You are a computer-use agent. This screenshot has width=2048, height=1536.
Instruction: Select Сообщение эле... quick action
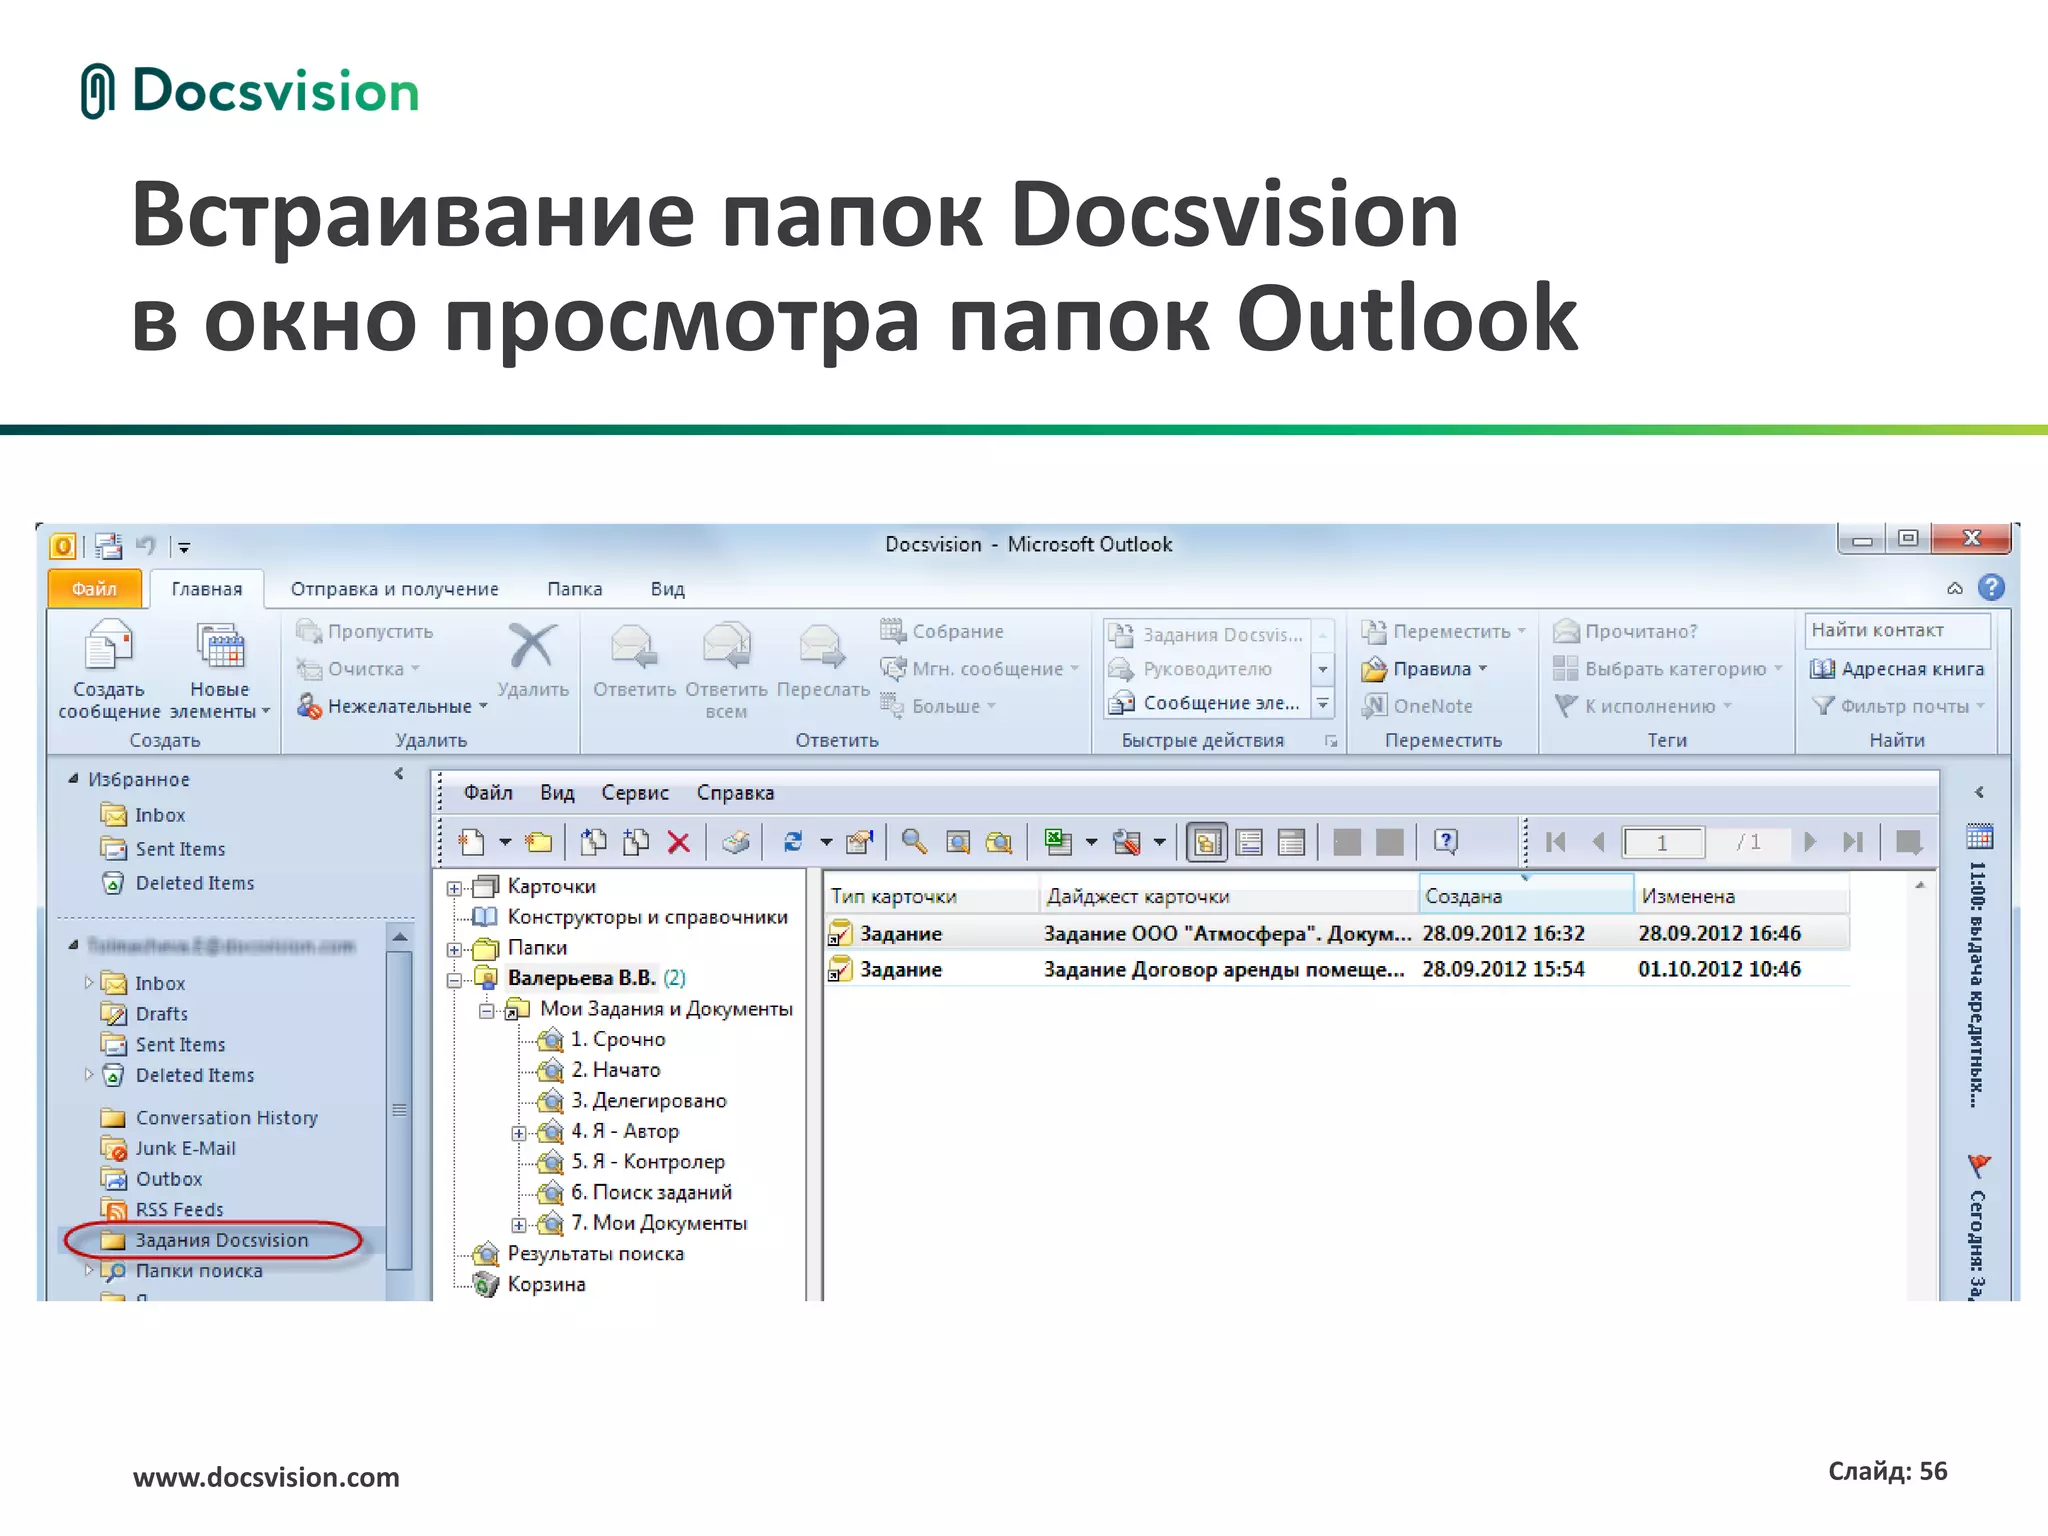coord(1205,703)
